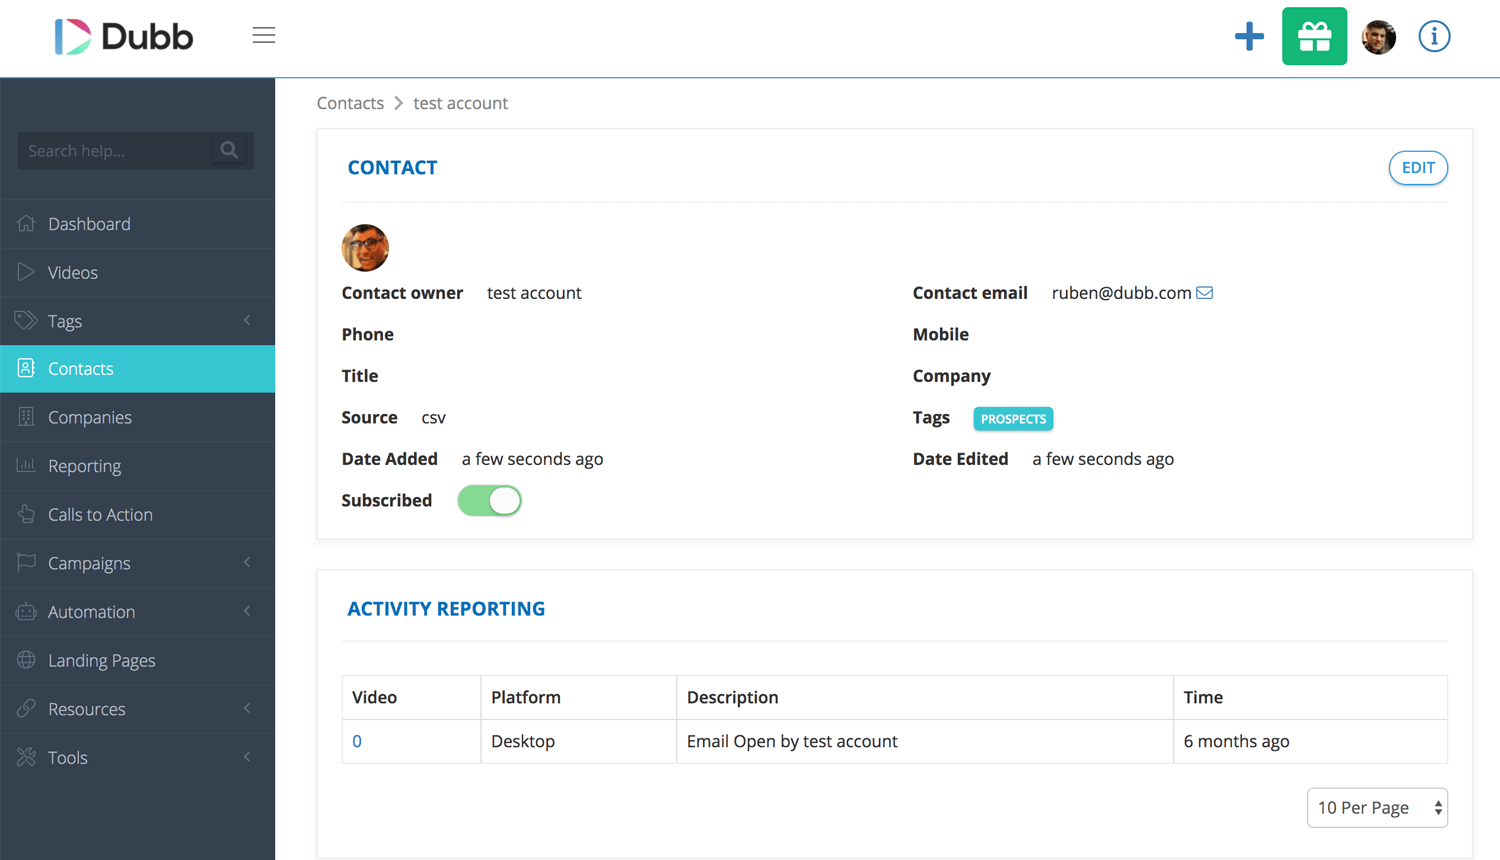Click the Automation robot icon
The height and width of the screenshot is (860, 1500).
click(26, 611)
